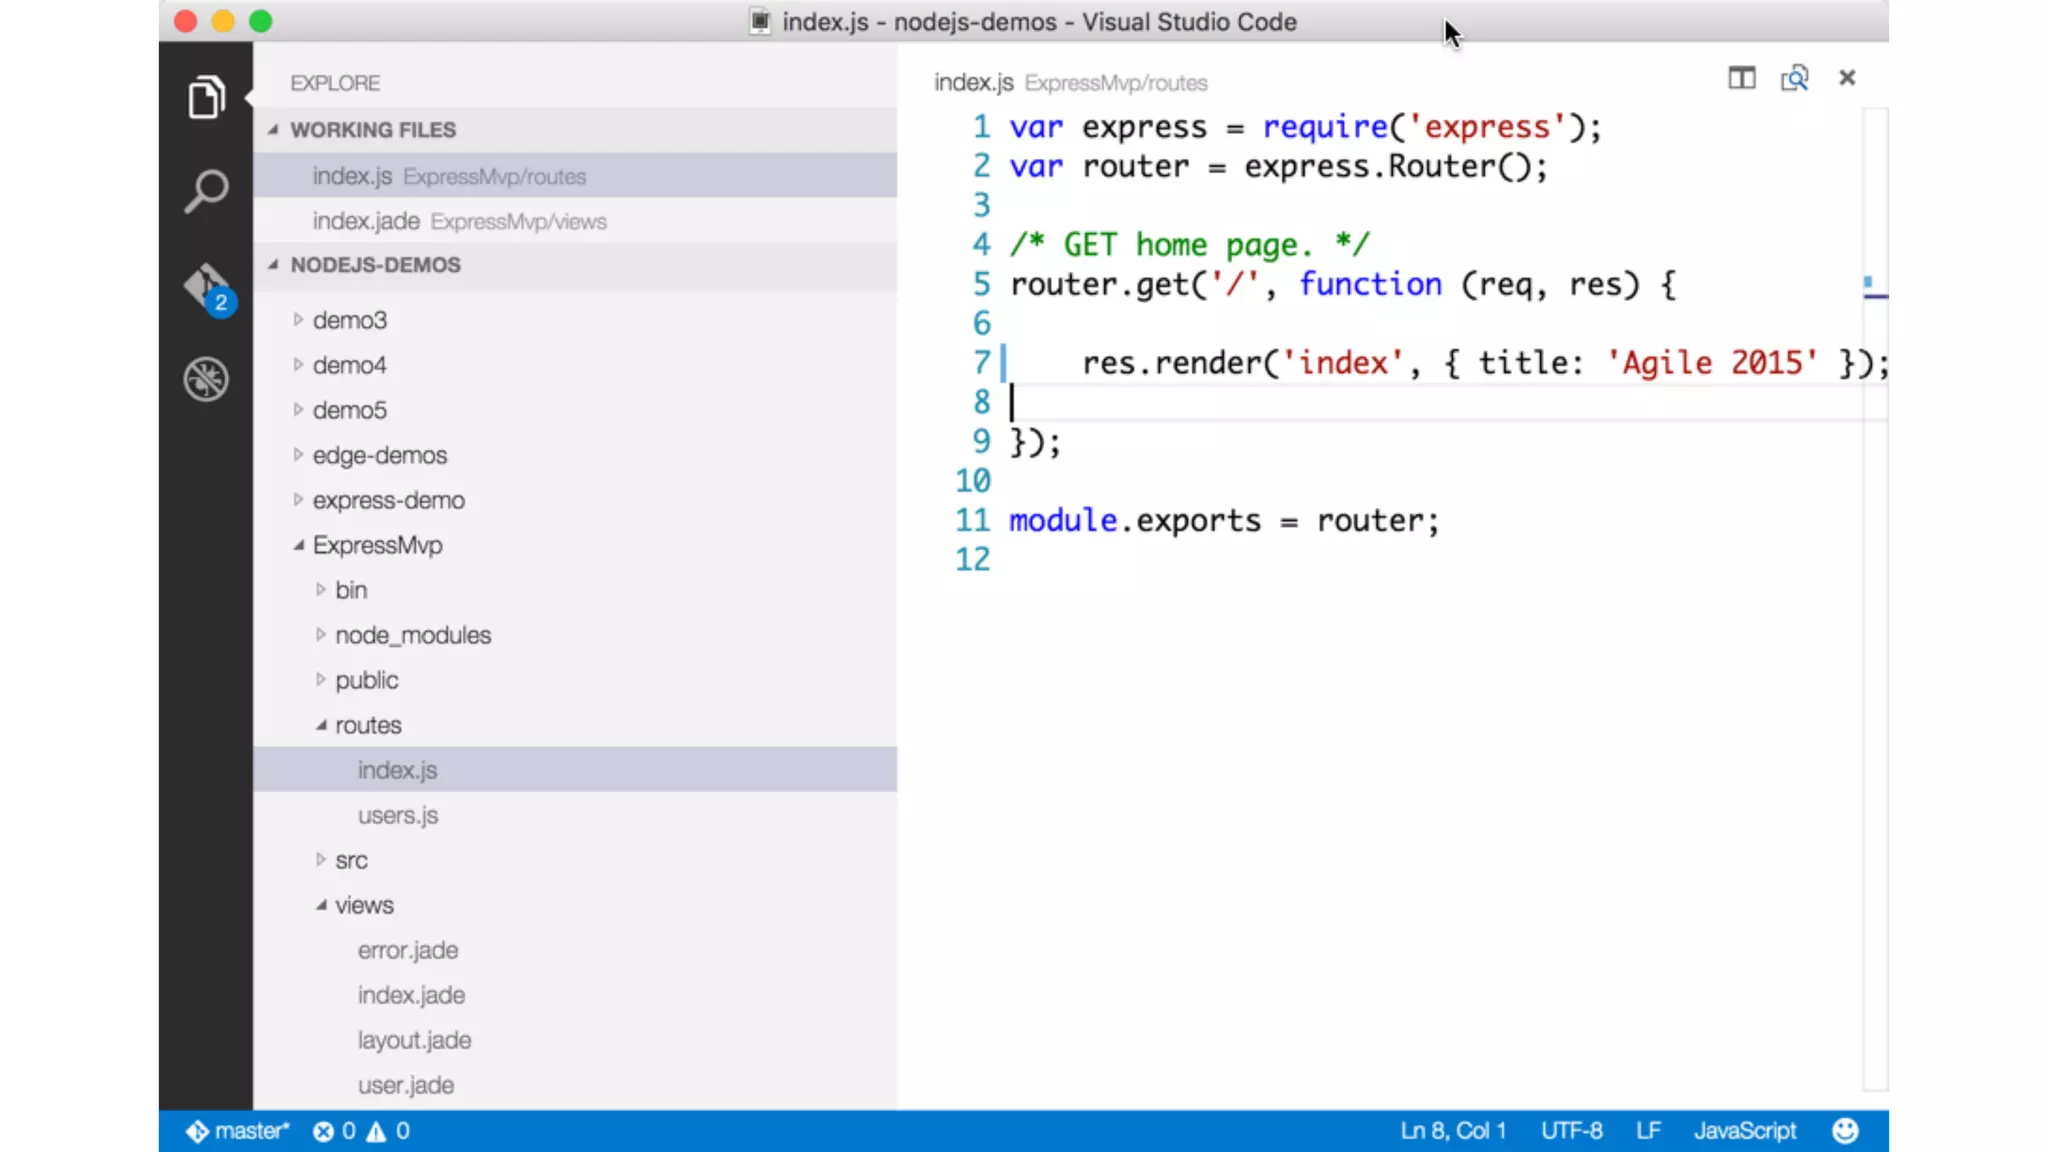Collapse the NODEJS-DEMOS section
This screenshot has width=2048, height=1152.
coord(375,265)
